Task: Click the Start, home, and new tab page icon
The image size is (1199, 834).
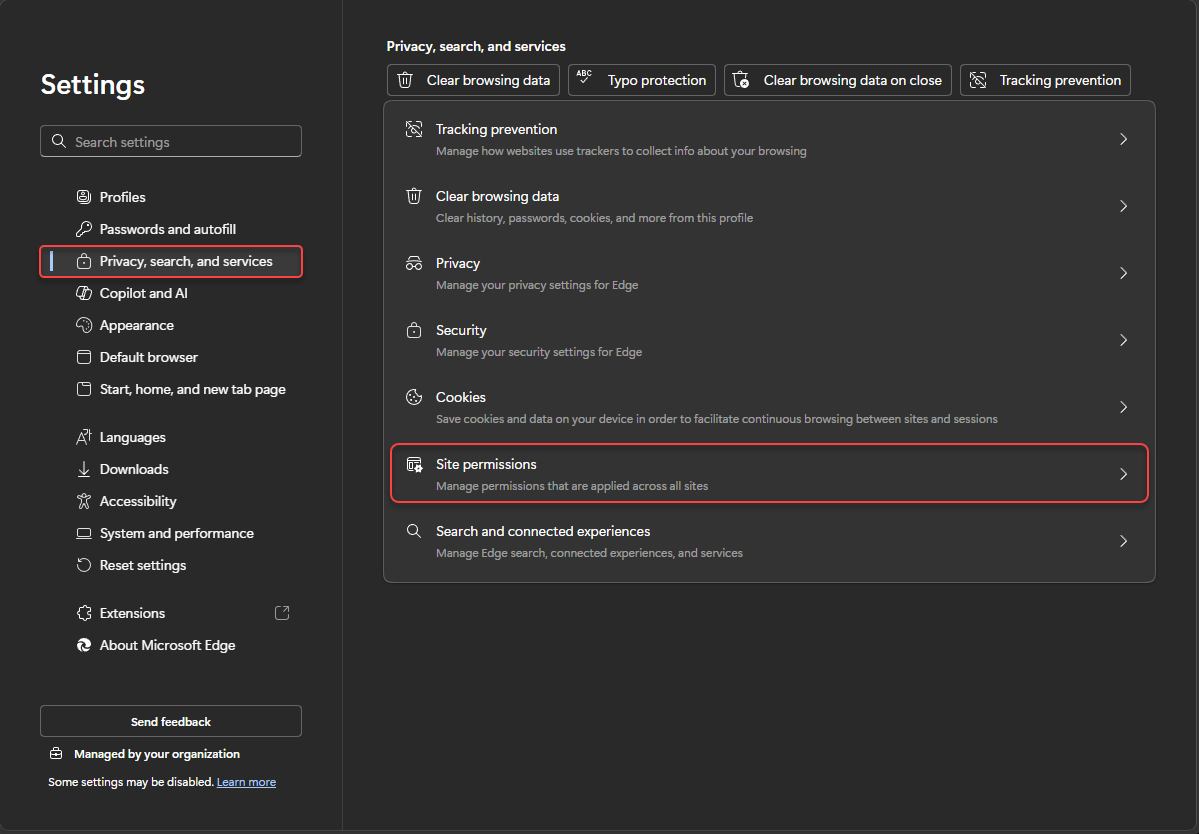Action: [x=84, y=390]
